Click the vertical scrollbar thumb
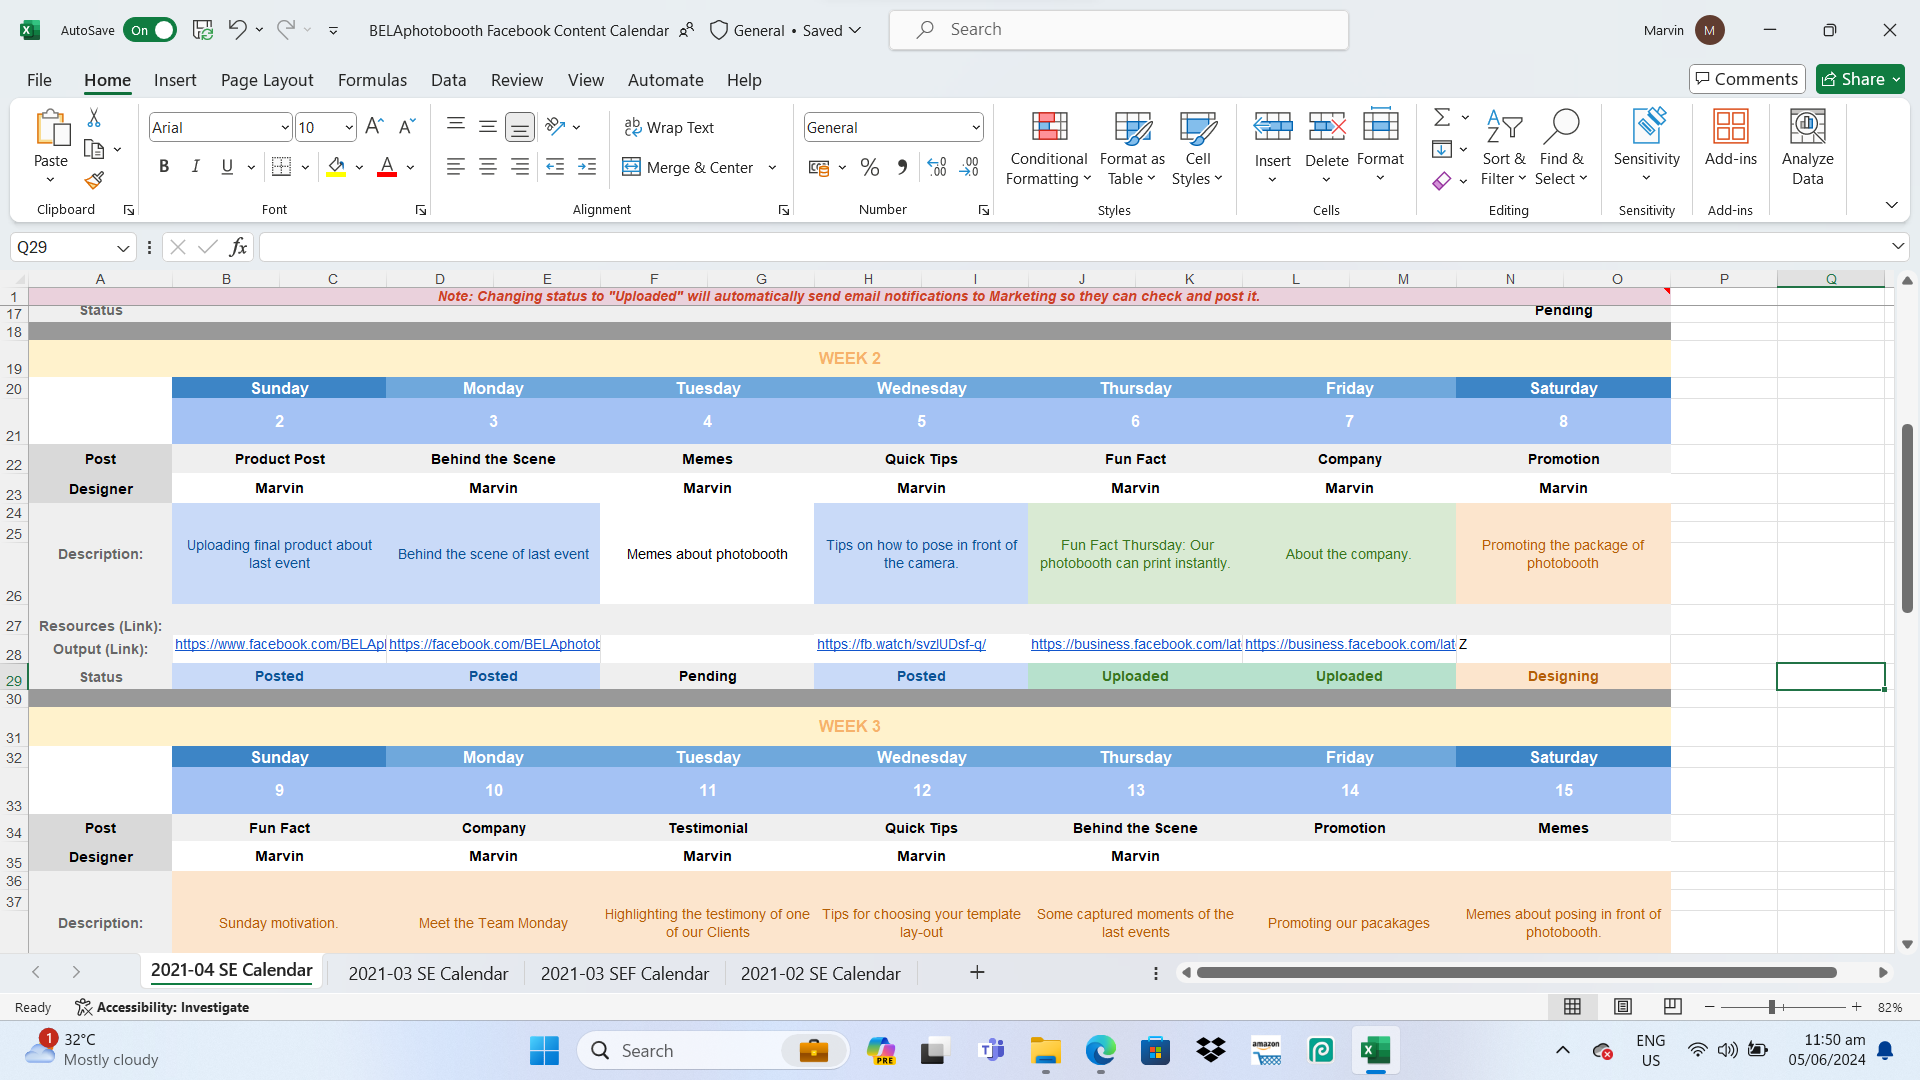1920x1080 pixels. pos(1907,518)
